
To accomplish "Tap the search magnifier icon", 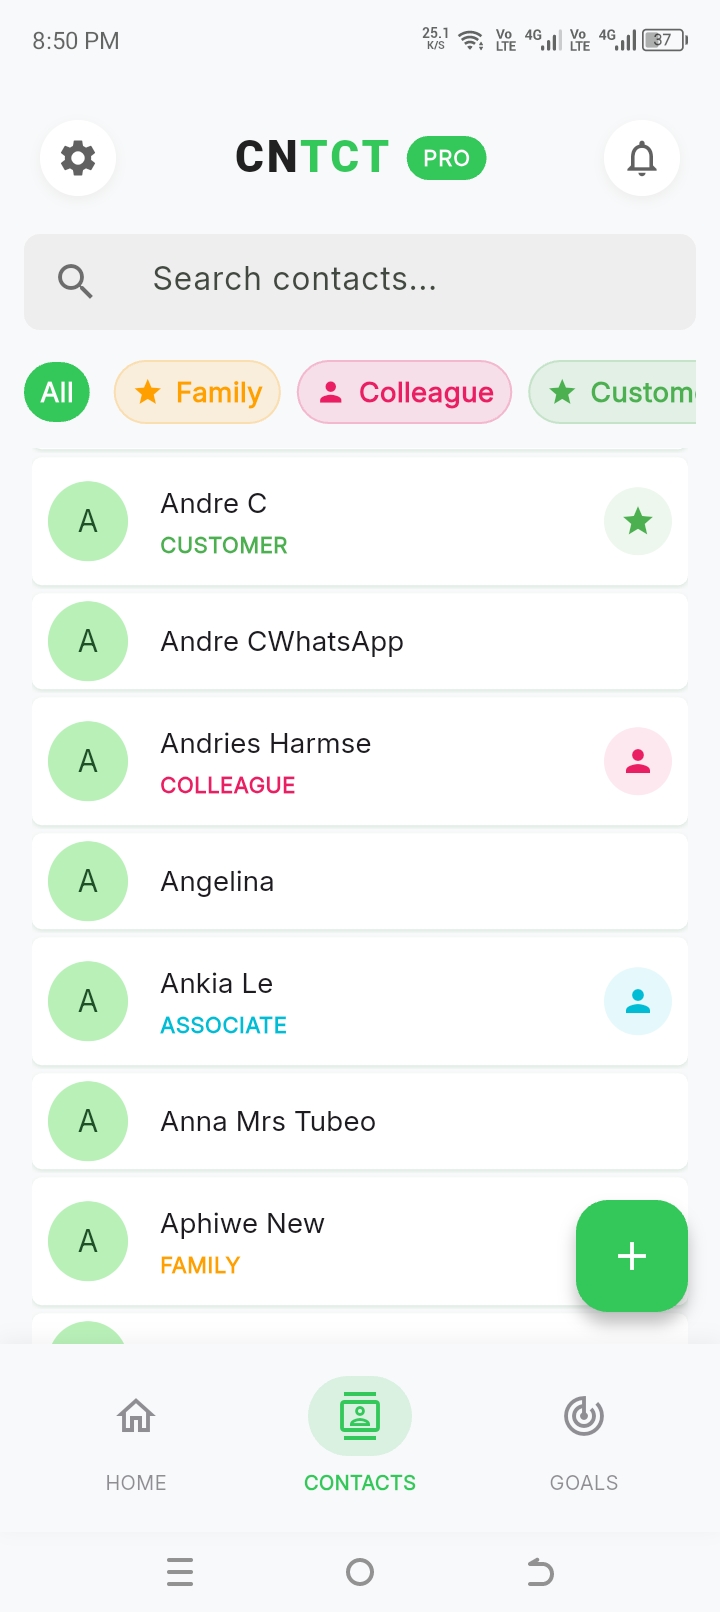I will pos(75,281).
